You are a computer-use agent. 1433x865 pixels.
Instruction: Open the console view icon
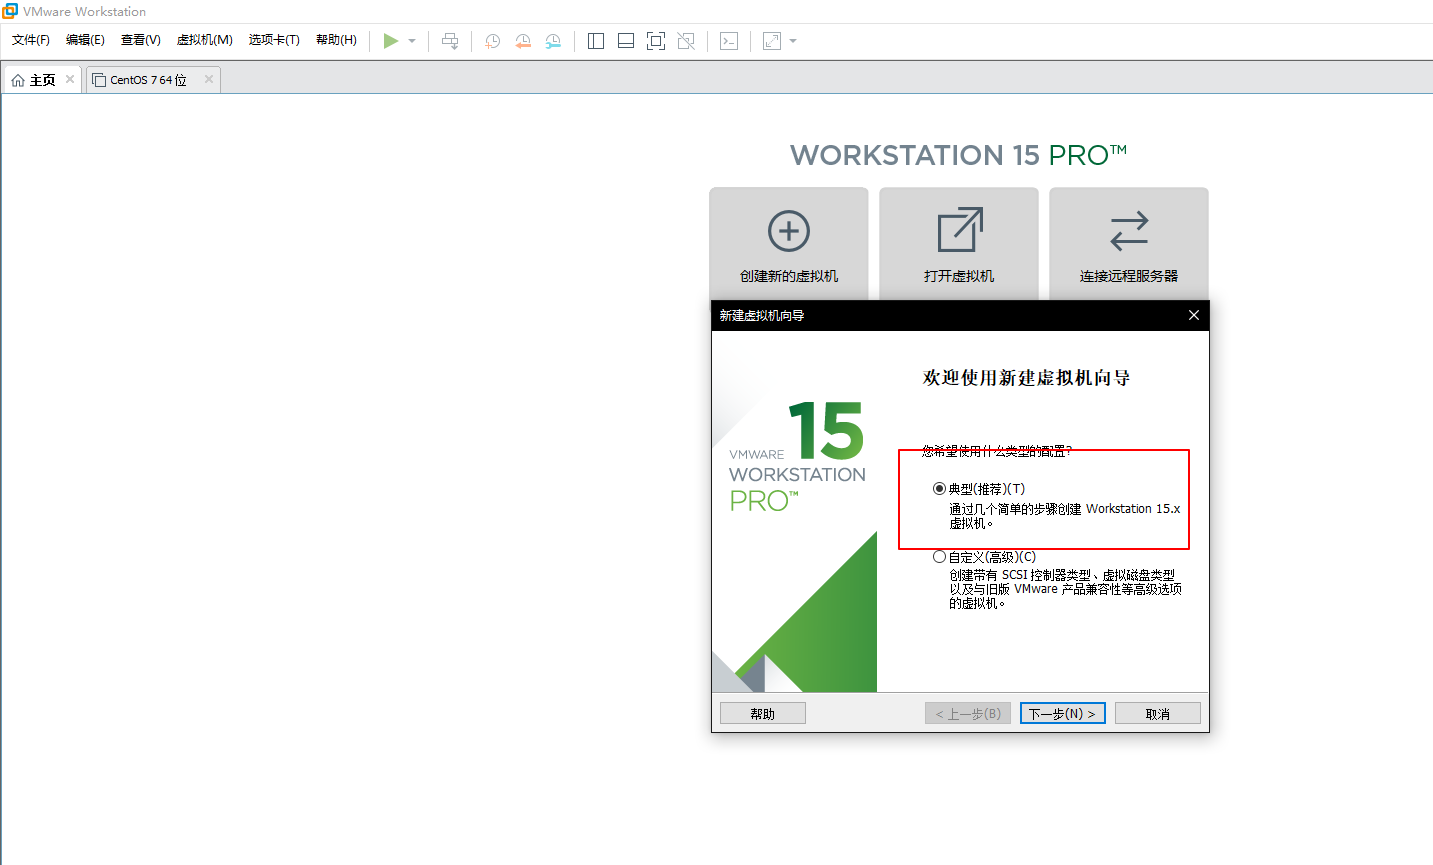click(729, 41)
